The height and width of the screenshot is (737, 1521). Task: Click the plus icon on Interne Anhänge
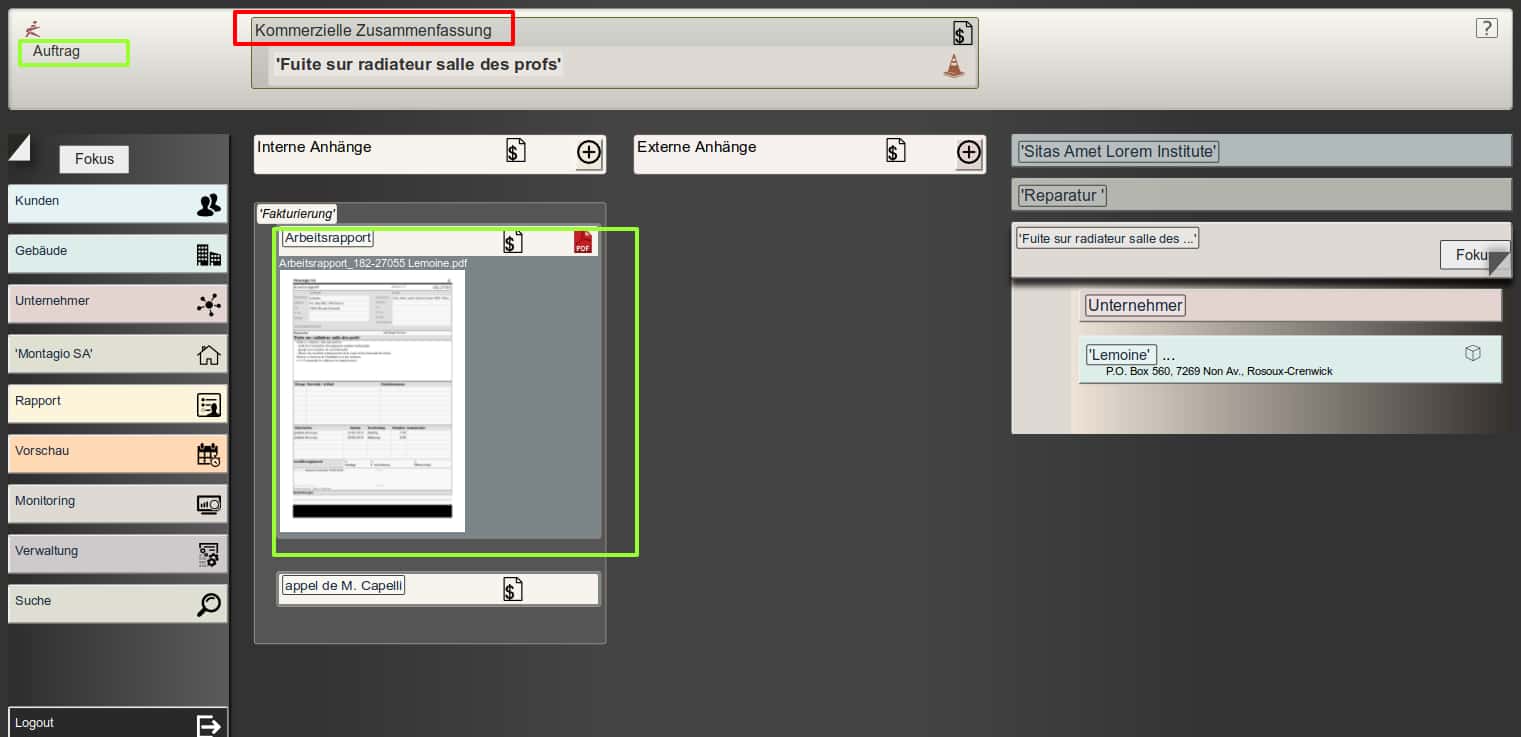(589, 152)
